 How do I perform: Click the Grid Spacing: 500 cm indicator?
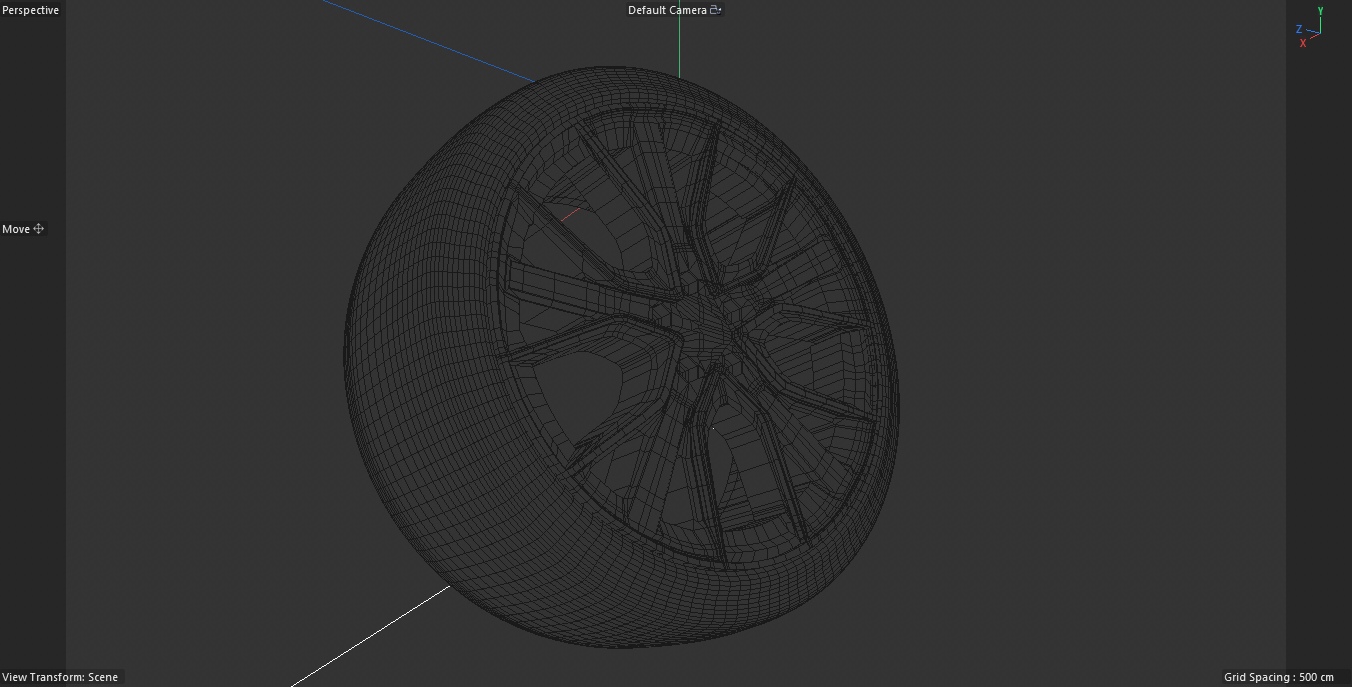[1277, 677]
